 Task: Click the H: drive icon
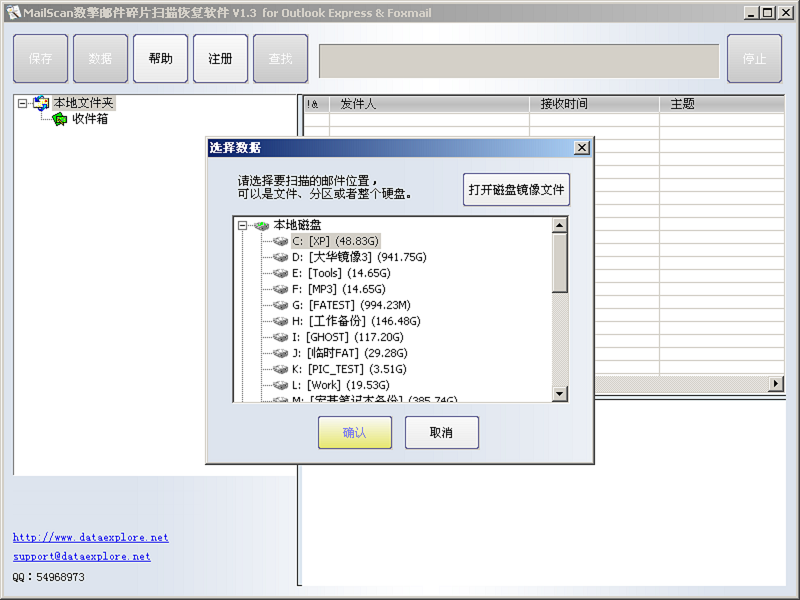[x=281, y=321]
